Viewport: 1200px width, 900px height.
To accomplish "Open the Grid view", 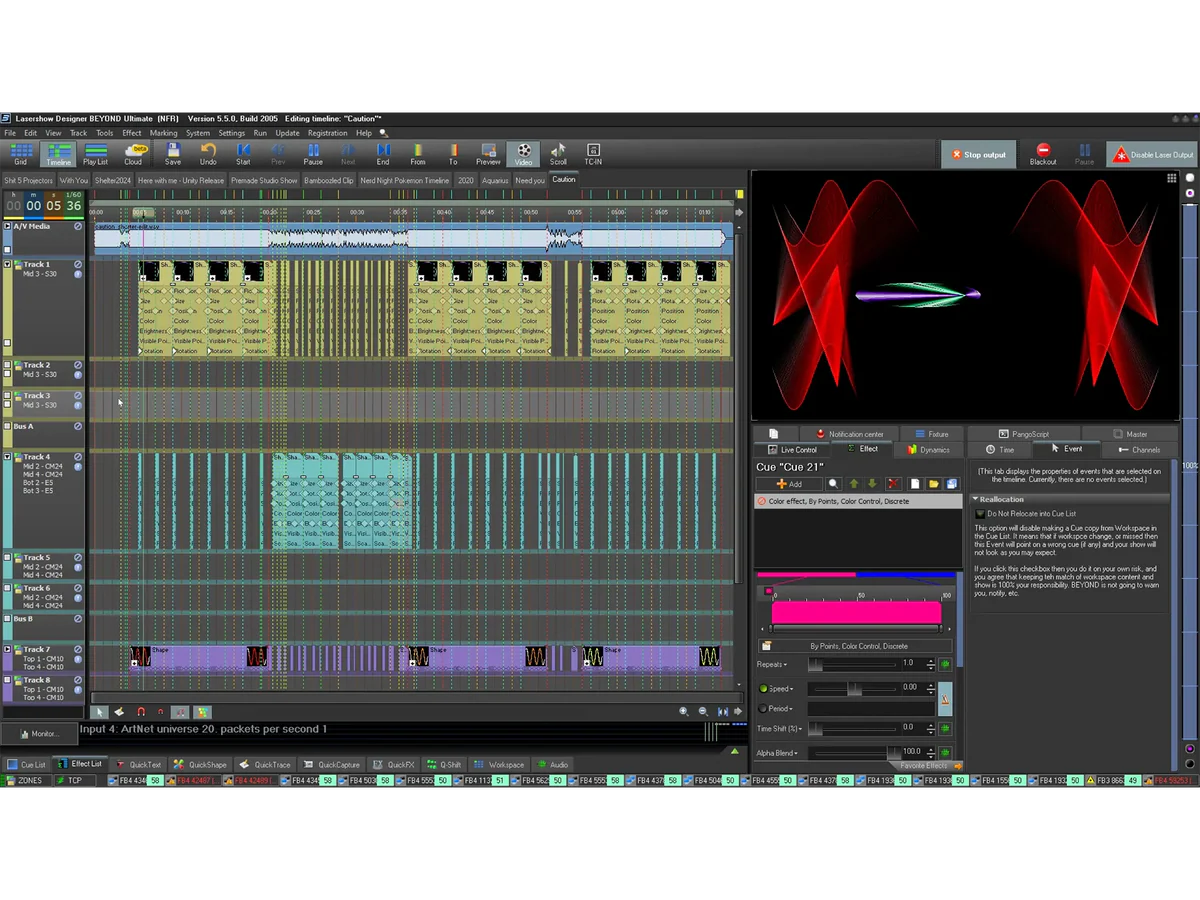I will click(x=20, y=154).
